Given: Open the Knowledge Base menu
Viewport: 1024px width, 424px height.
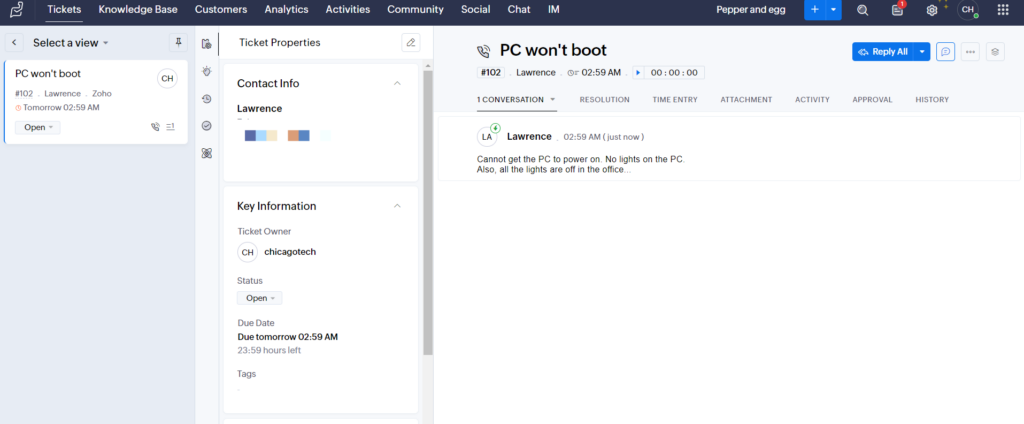Looking at the screenshot, I should pos(138,10).
